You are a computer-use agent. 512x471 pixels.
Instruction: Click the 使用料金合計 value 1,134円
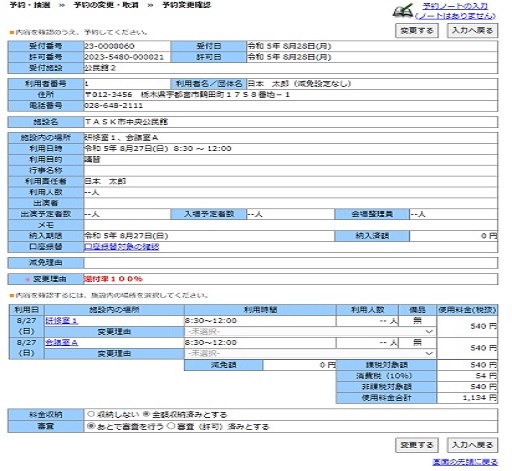[x=480, y=398]
